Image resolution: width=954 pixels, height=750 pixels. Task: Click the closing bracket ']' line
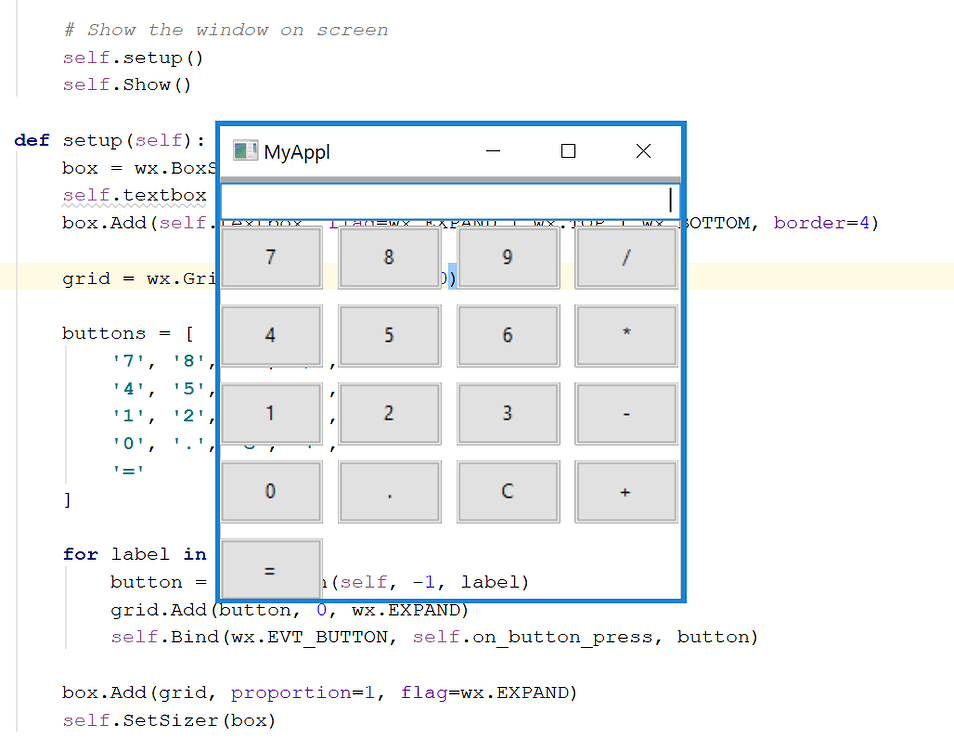pos(68,500)
